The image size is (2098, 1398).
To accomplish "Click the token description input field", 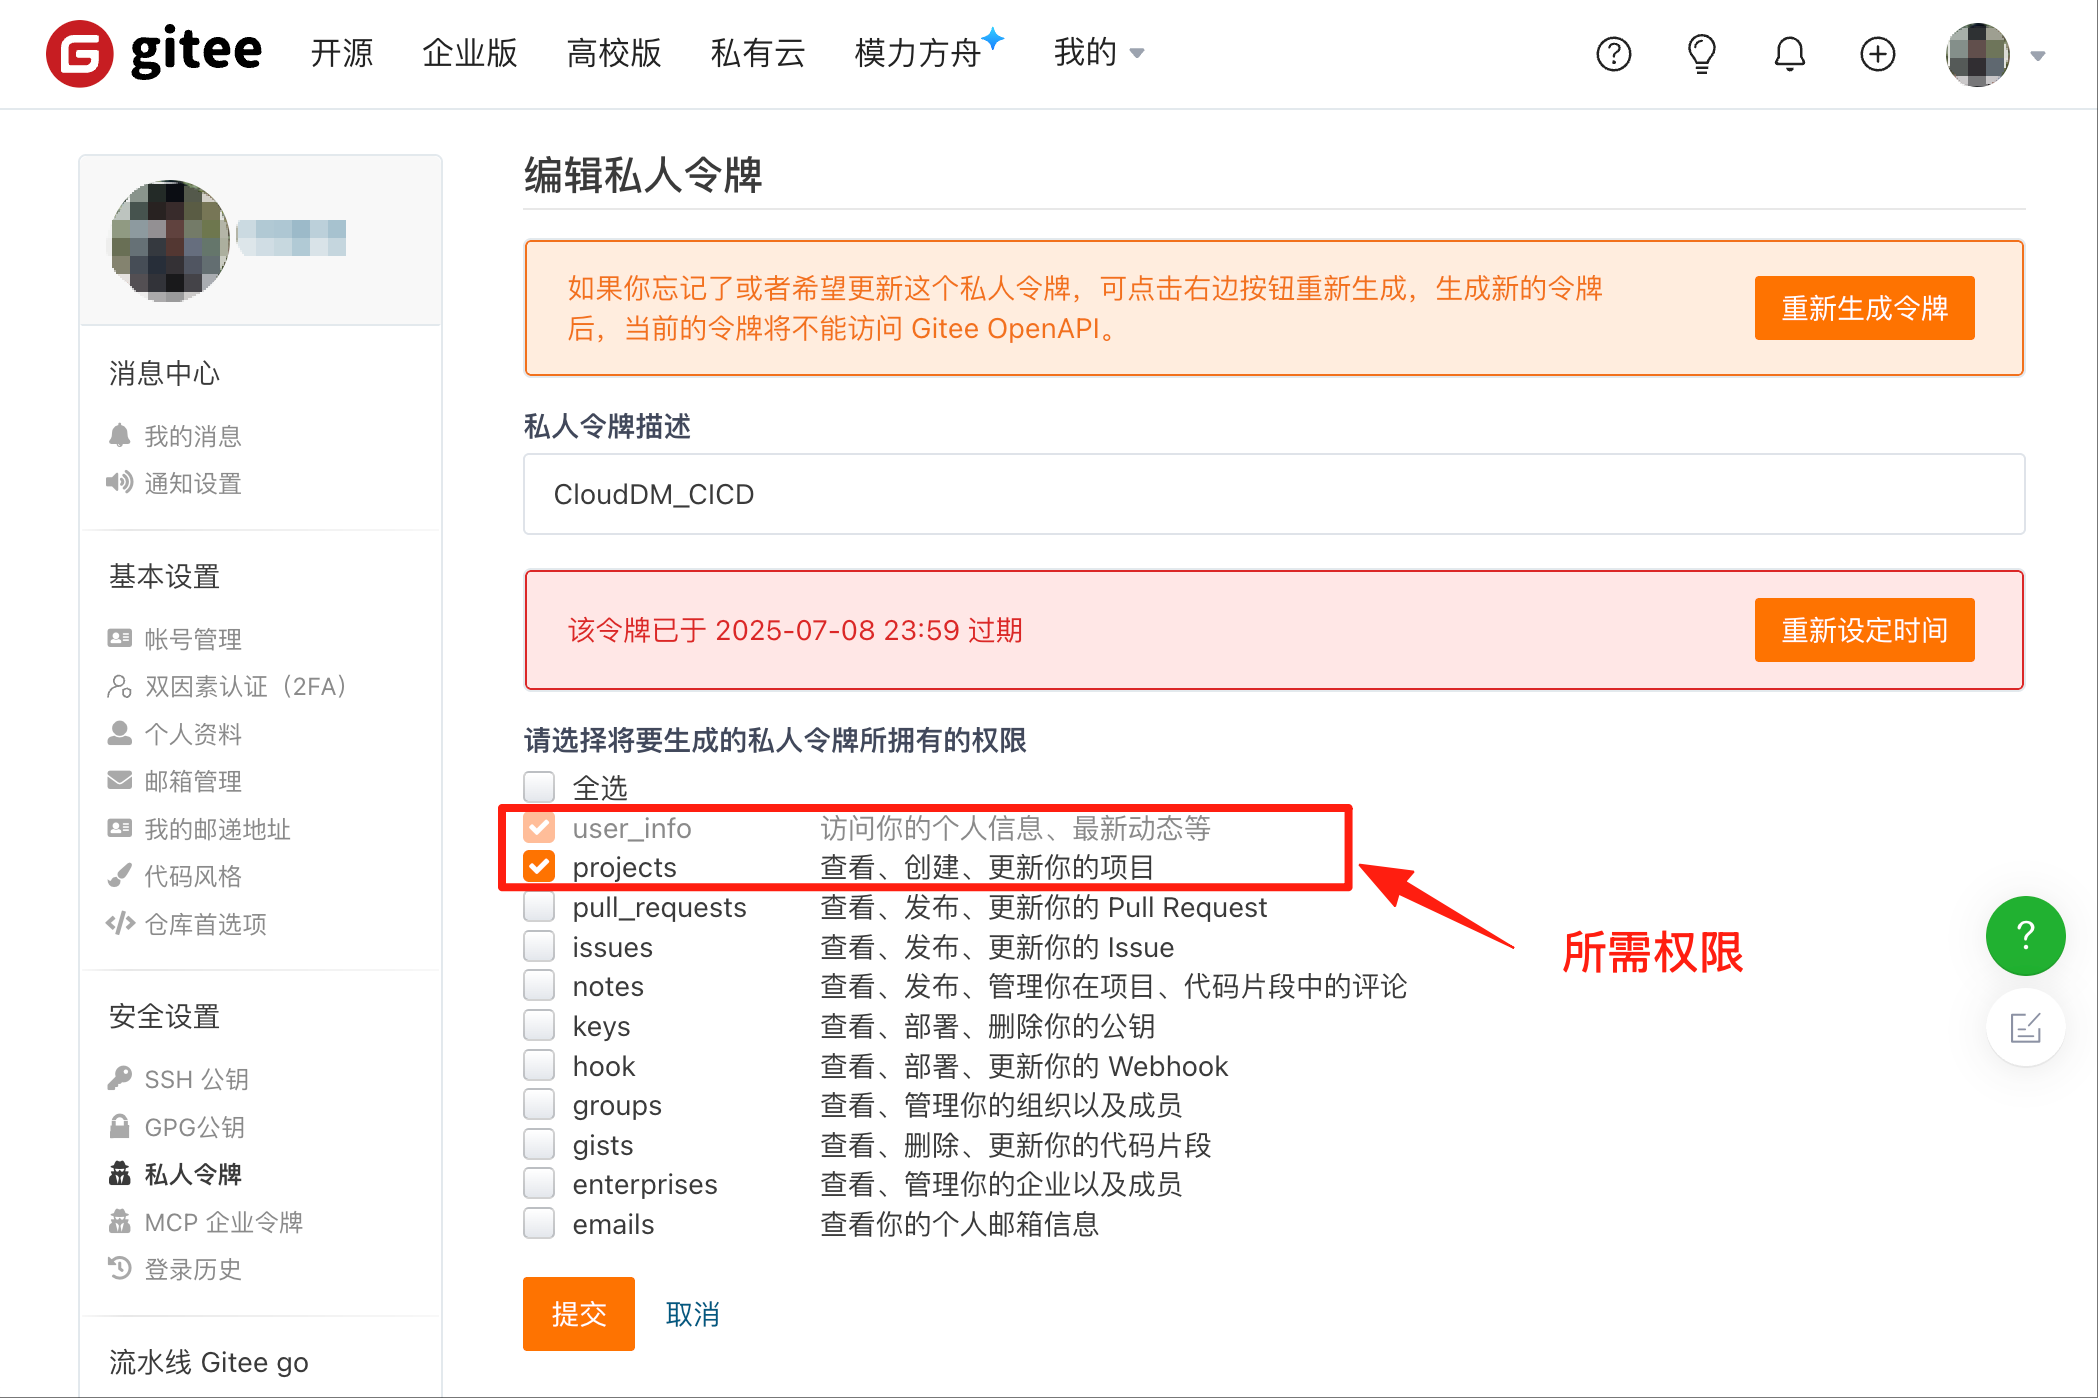I will tap(1273, 494).
